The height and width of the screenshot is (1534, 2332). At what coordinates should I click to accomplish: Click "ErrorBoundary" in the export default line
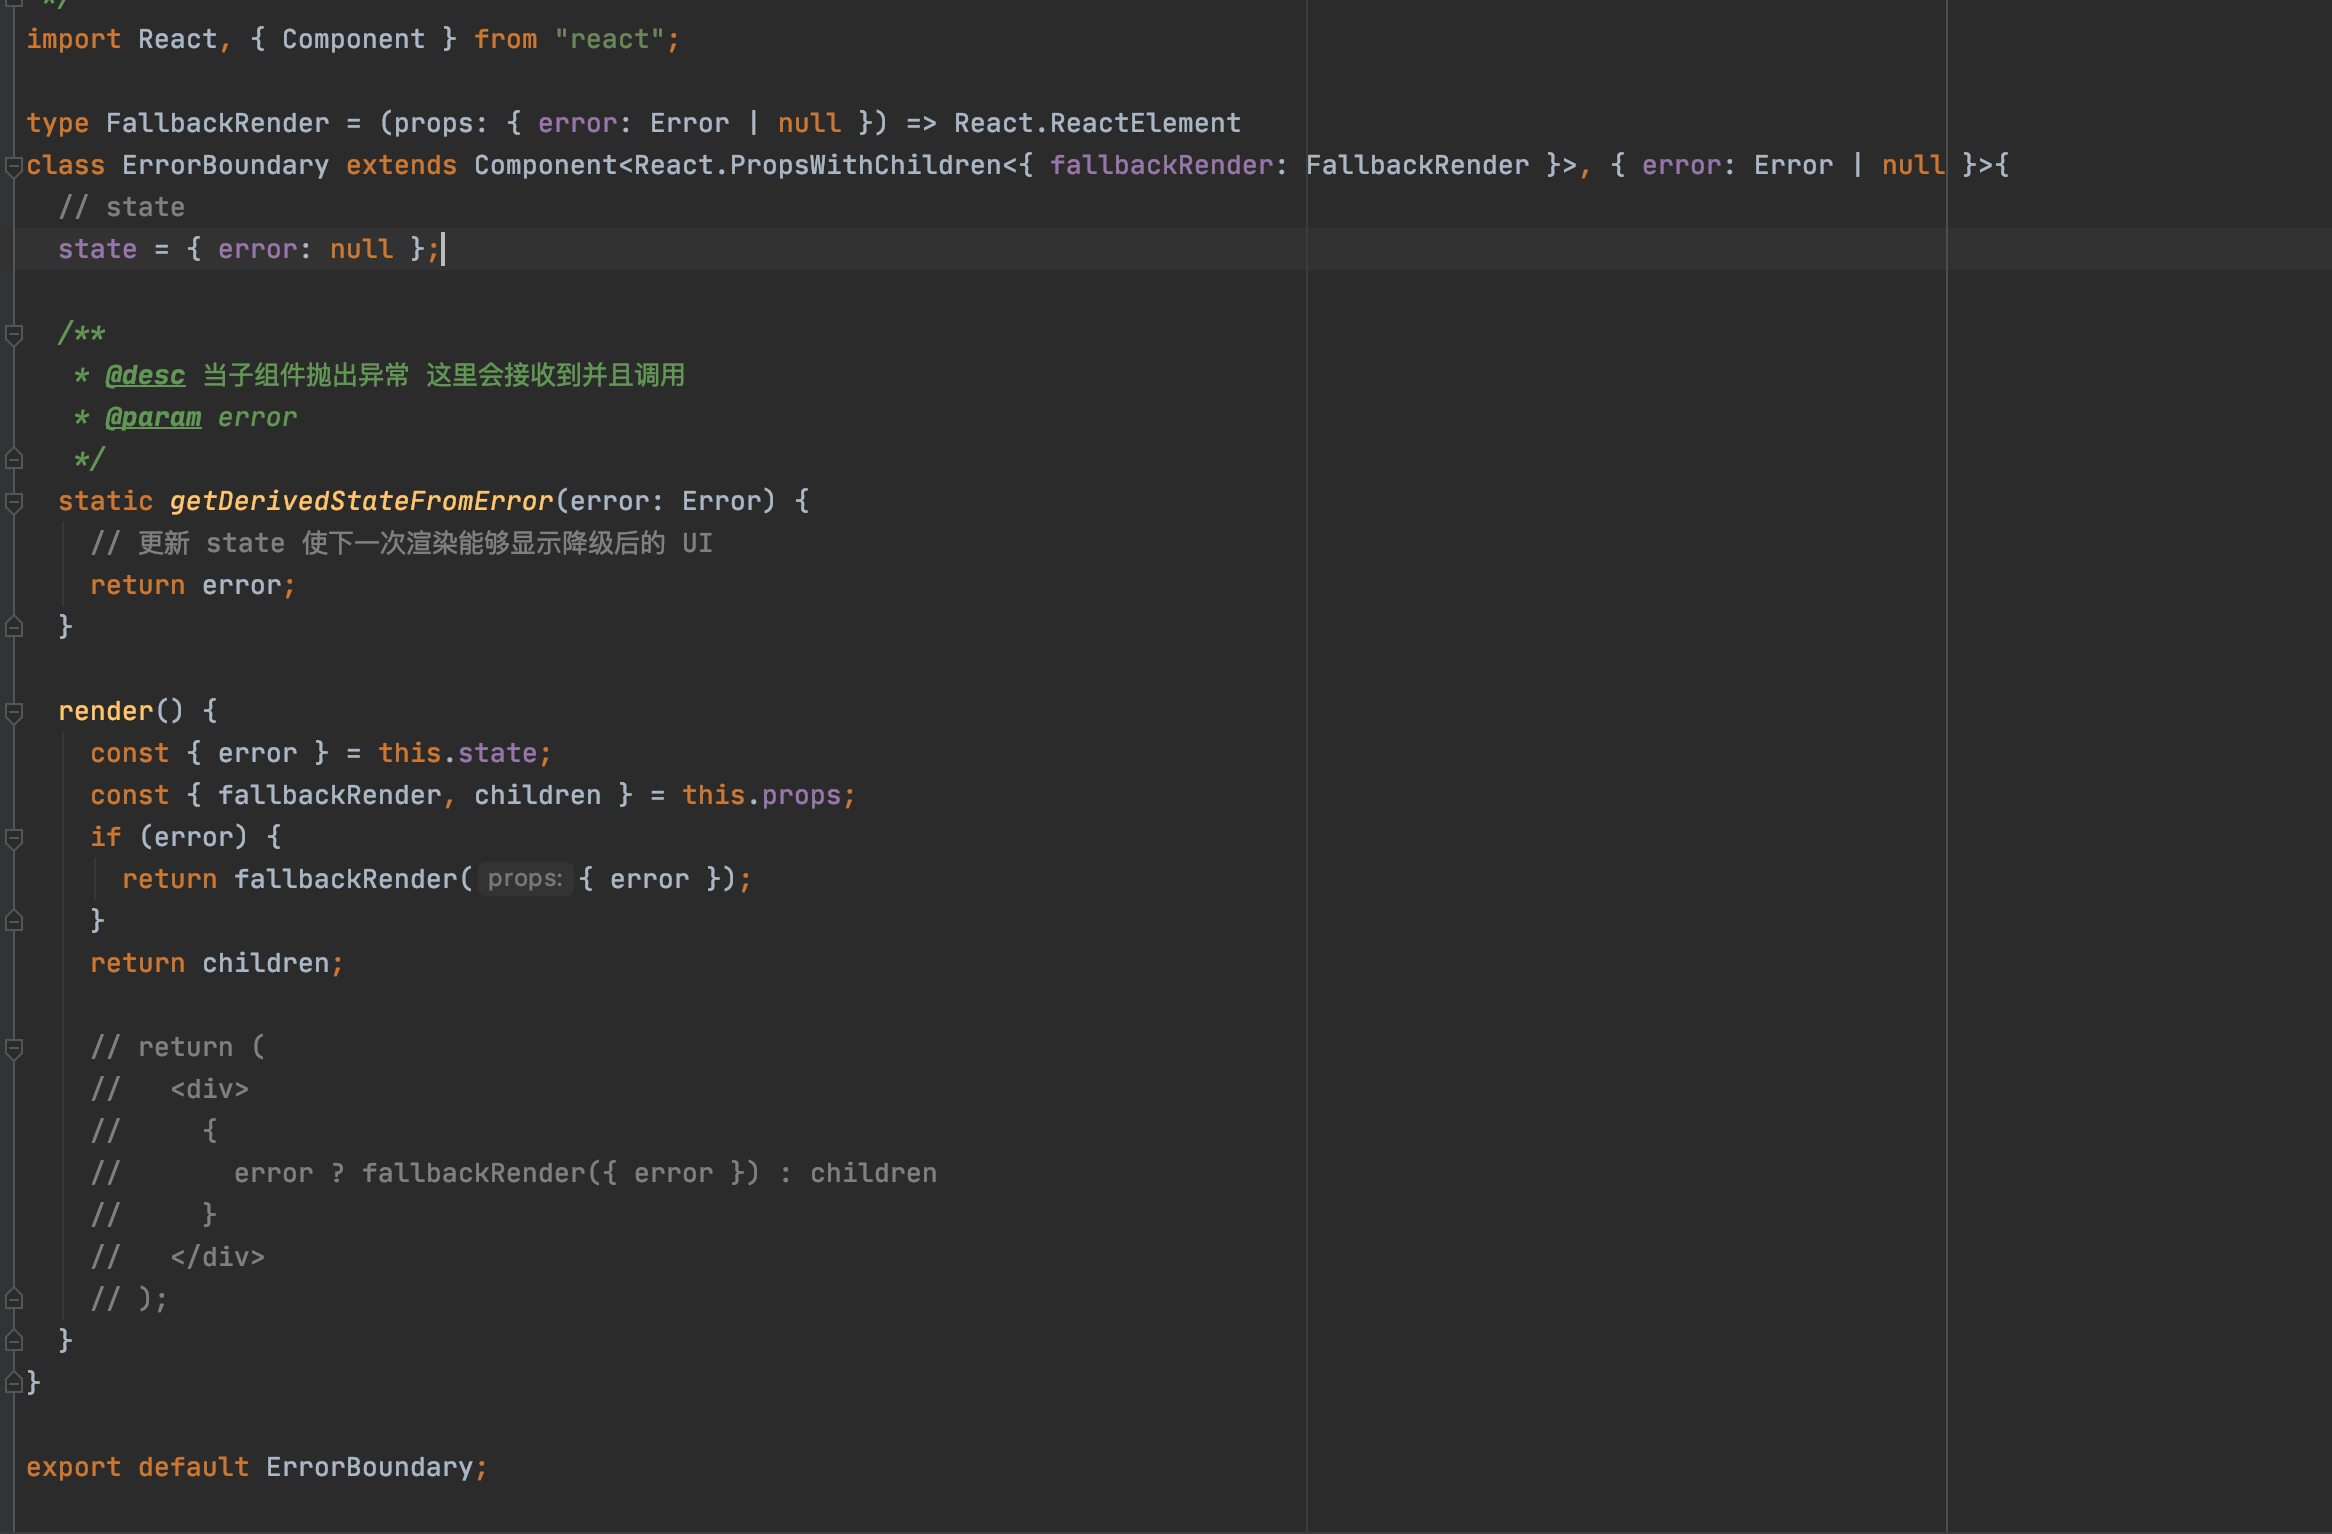point(369,1467)
